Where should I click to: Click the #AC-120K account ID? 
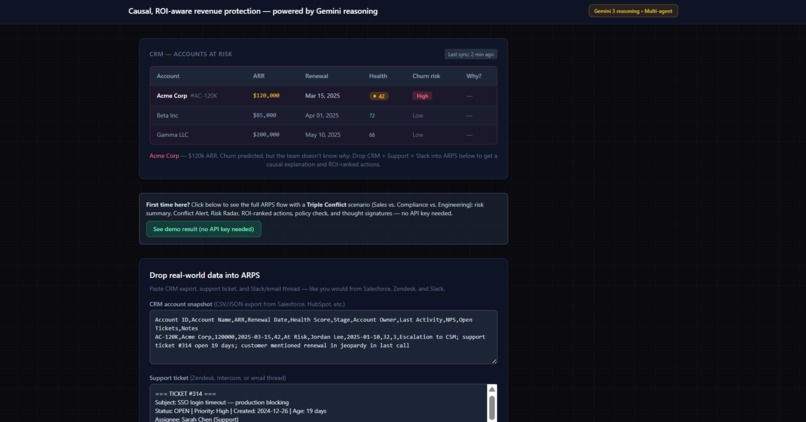point(204,96)
